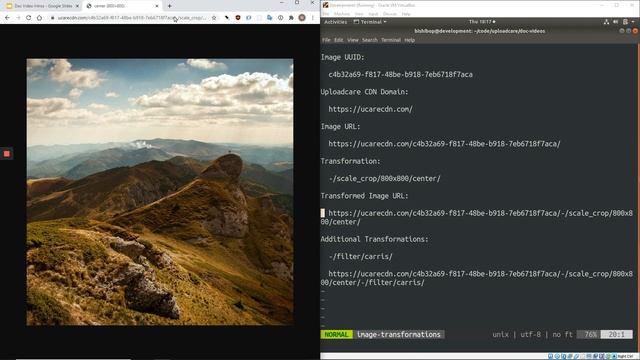
Task: Click the 'Additional Transformations:' heading
Action: coord(375,239)
